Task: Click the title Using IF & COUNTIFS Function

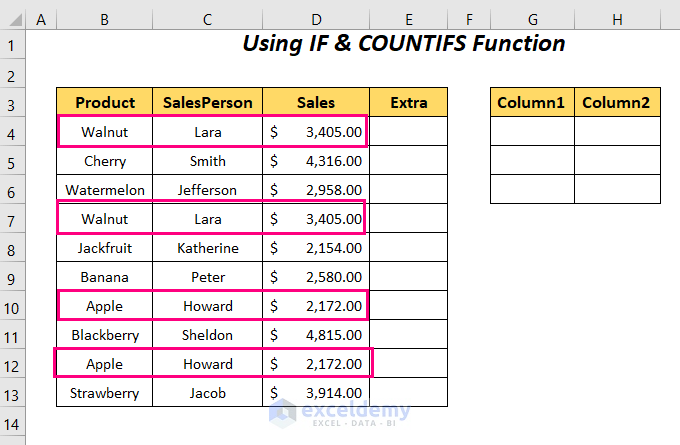Action: click(x=404, y=44)
